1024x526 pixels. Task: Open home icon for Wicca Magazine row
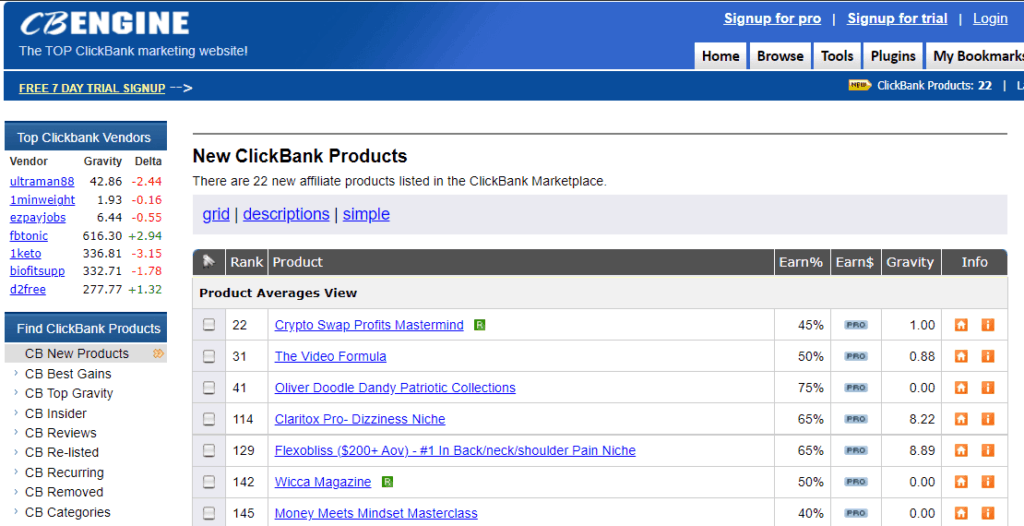pos(961,482)
